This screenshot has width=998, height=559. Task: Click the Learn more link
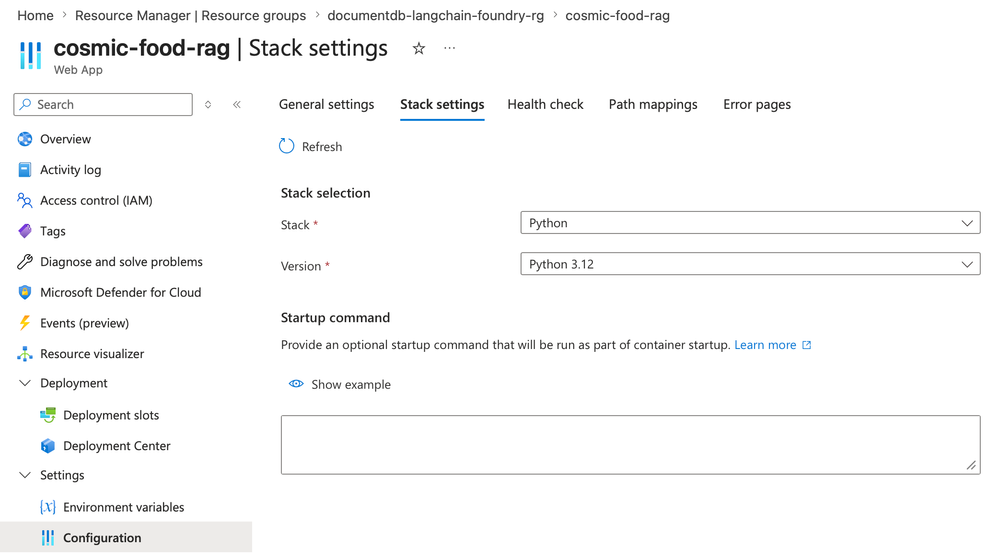point(765,345)
